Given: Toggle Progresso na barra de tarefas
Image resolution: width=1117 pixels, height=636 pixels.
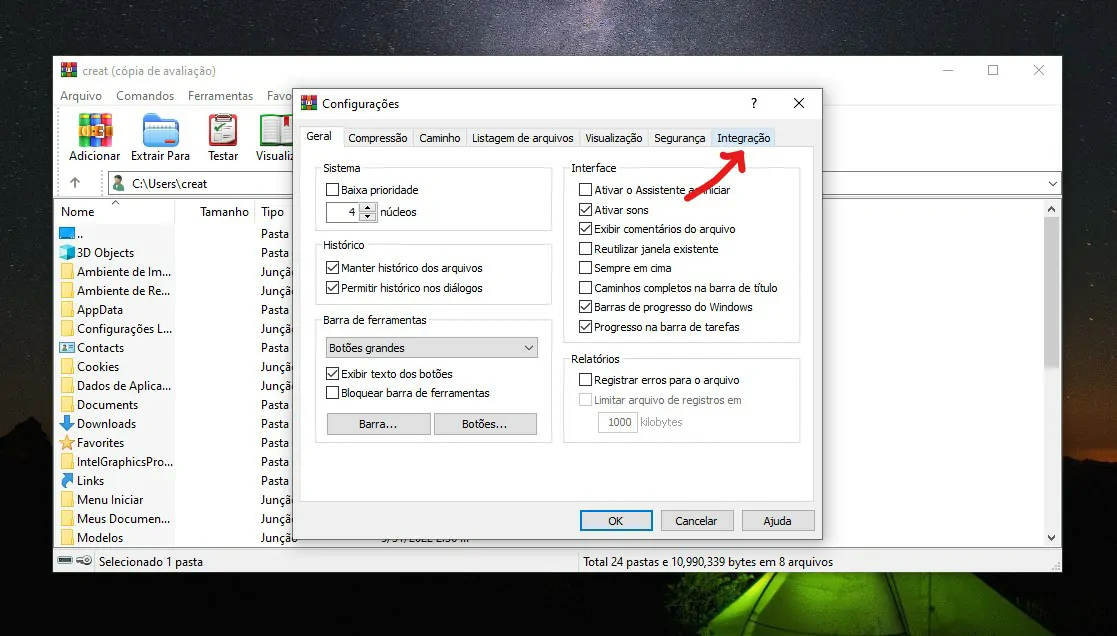Looking at the screenshot, I should (586, 327).
